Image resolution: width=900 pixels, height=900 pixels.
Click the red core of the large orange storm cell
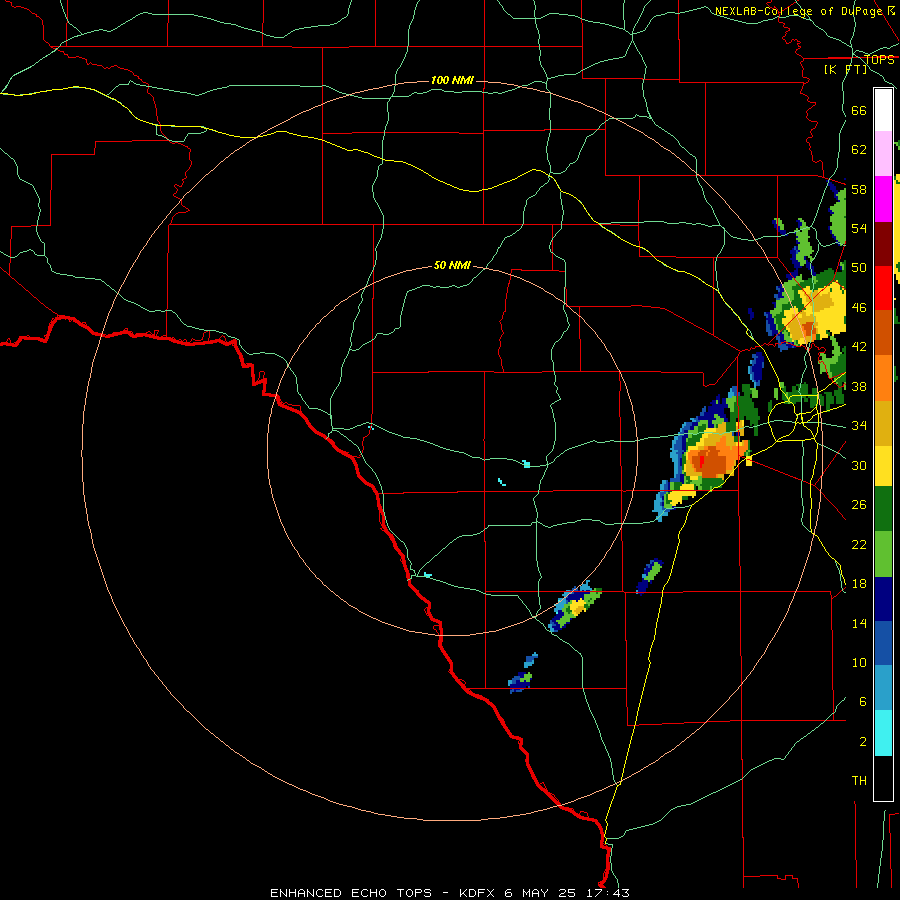702,462
